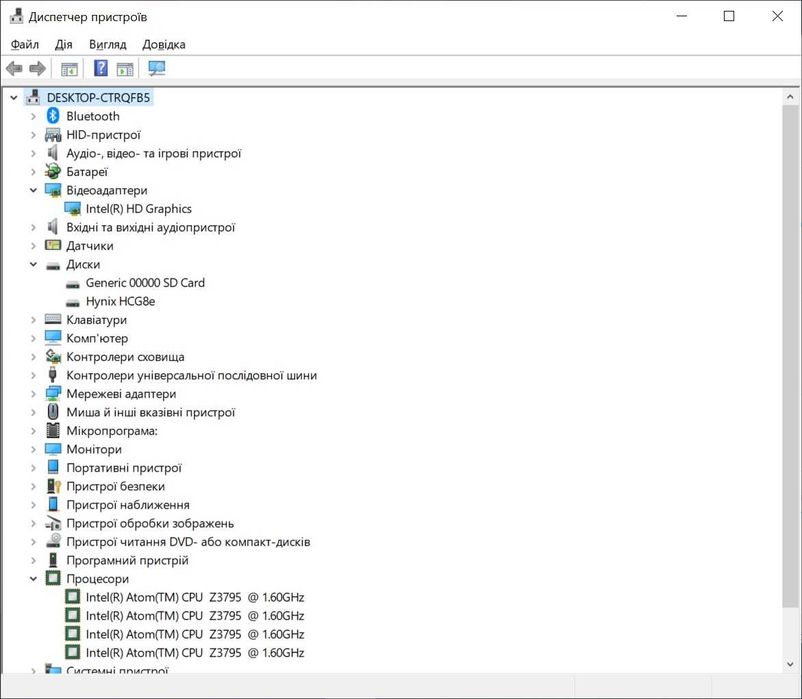802x699 pixels.
Task: Open the Файл menu
Action: (25, 44)
